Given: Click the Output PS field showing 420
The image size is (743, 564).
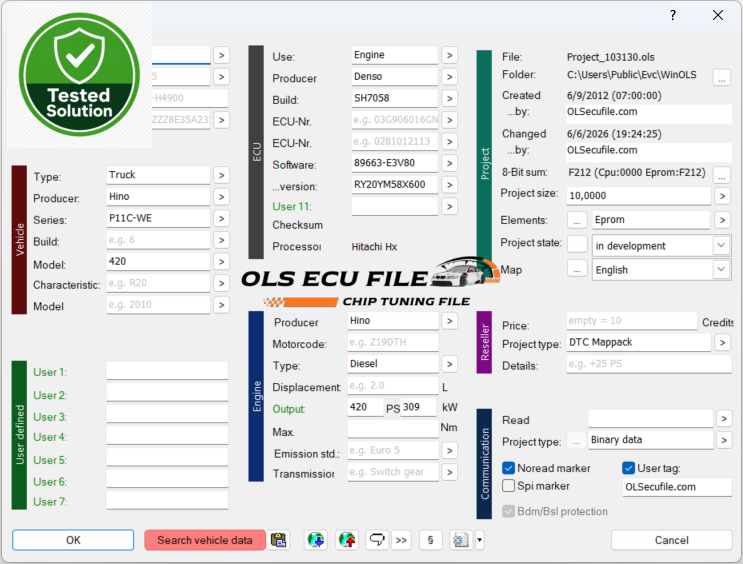Looking at the screenshot, I should [365, 407].
